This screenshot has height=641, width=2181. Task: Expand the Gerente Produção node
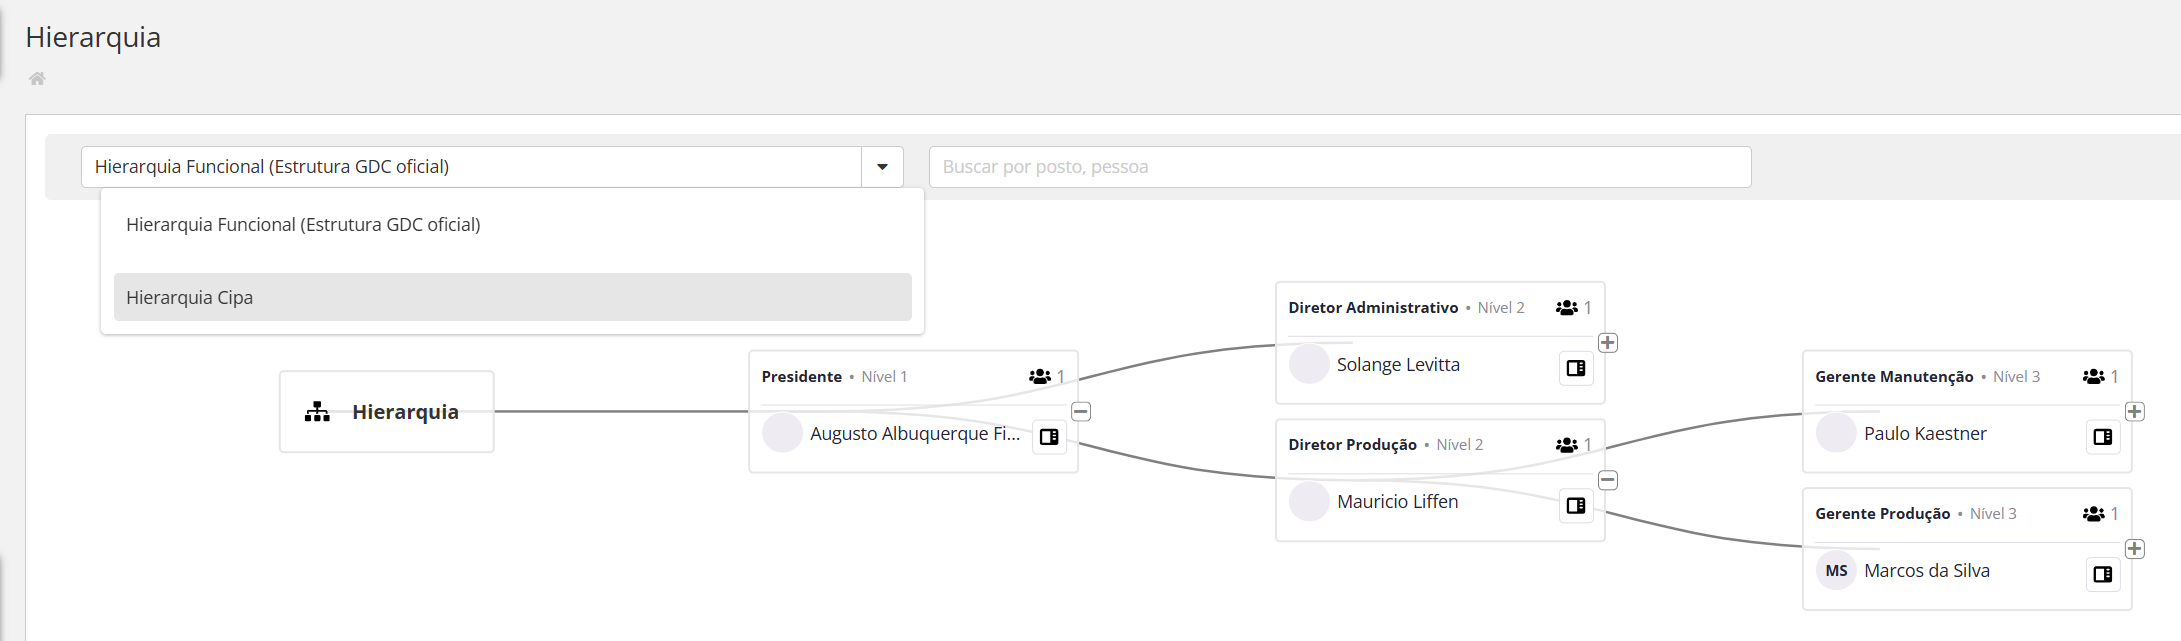[2135, 549]
